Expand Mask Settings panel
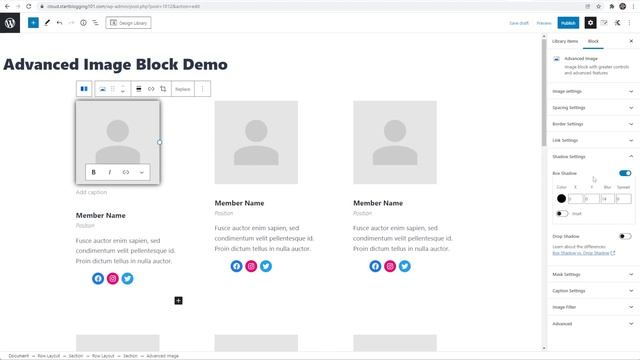 coord(593,275)
